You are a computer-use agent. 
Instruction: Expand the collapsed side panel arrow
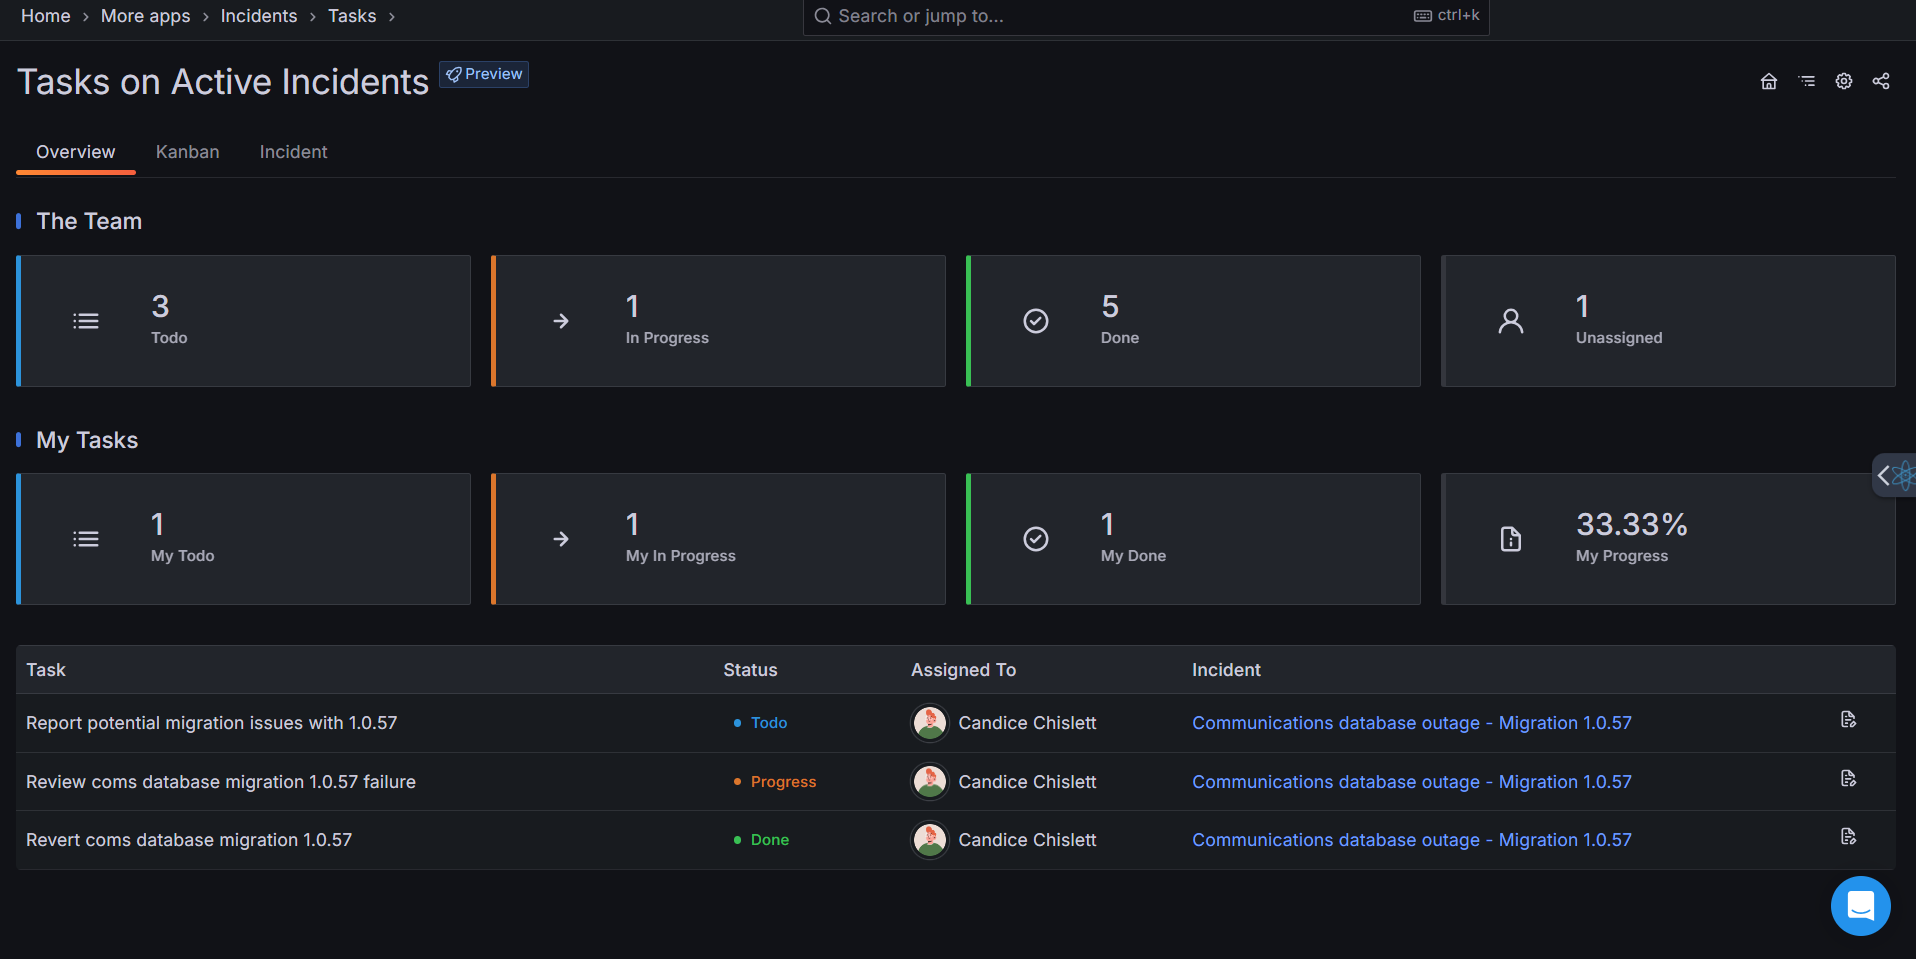click(1884, 476)
